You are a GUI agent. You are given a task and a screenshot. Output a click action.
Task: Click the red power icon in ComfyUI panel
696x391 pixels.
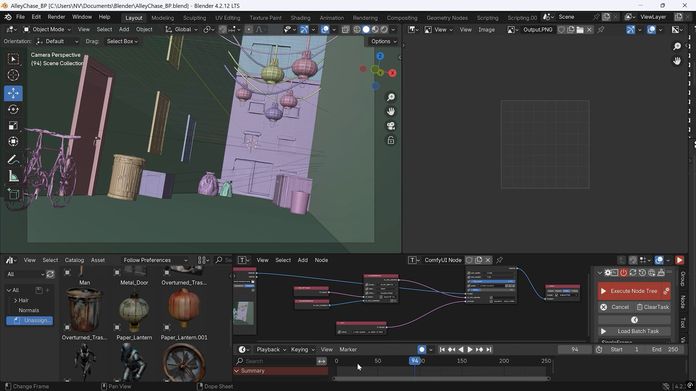click(623, 273)
